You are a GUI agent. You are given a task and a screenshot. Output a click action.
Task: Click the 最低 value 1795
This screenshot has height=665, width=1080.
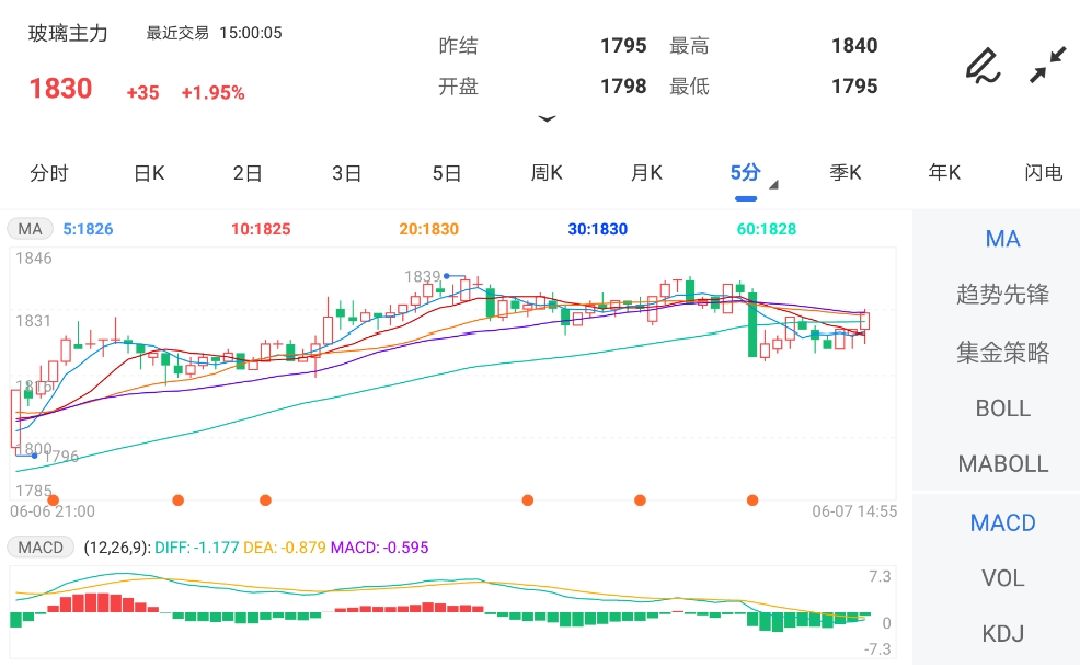(x=854, y=86)
